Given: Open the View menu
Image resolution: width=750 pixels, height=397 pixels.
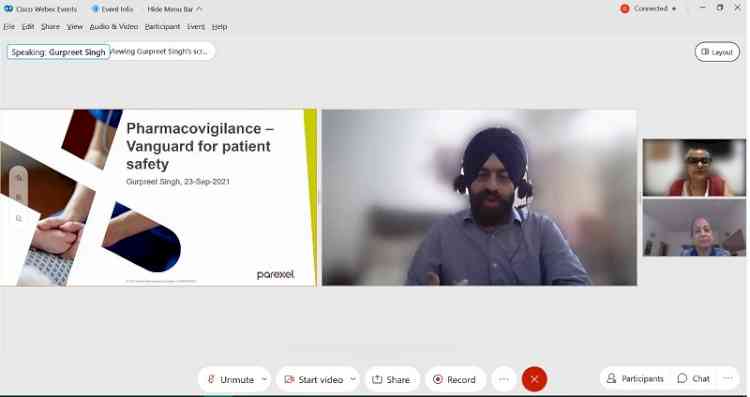Looking at the screenshot, I should point(75,27).
